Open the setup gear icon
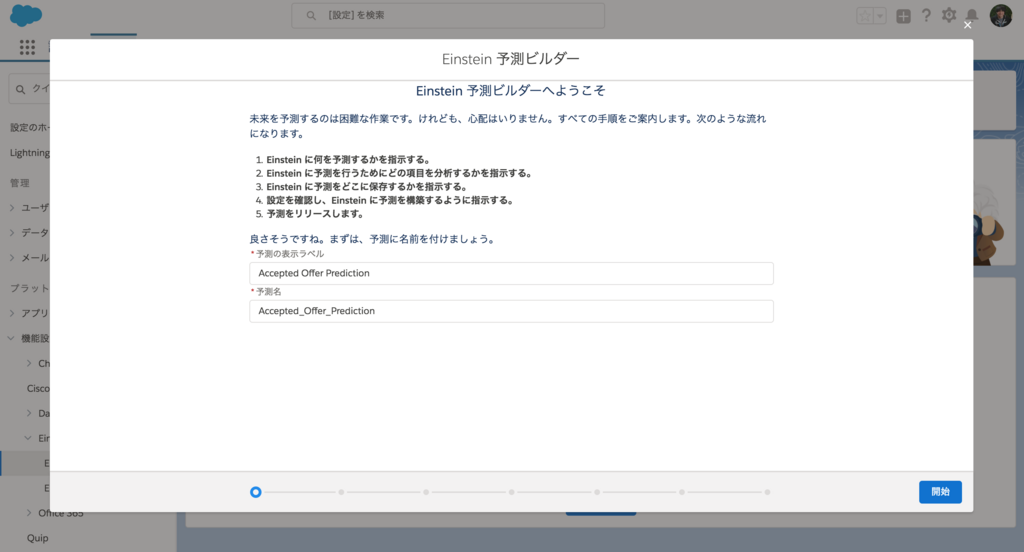 (949, 15)
